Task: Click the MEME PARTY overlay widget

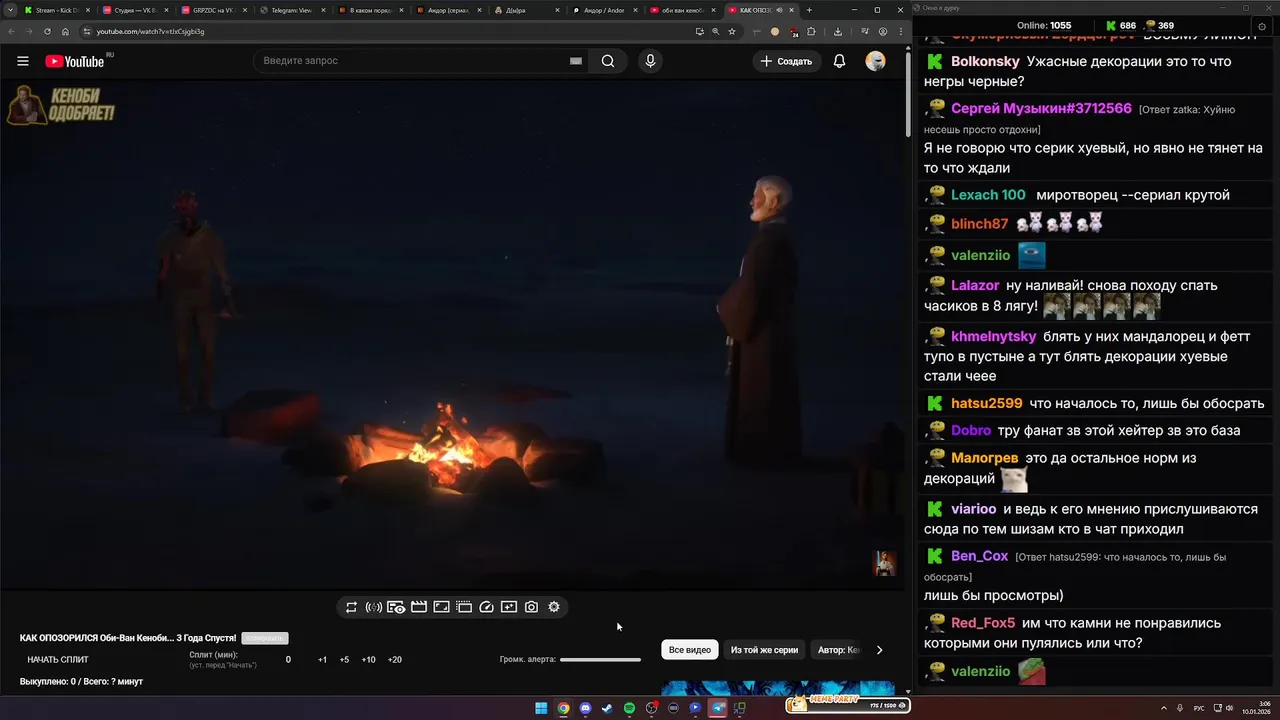Action: tap(848, 704)
